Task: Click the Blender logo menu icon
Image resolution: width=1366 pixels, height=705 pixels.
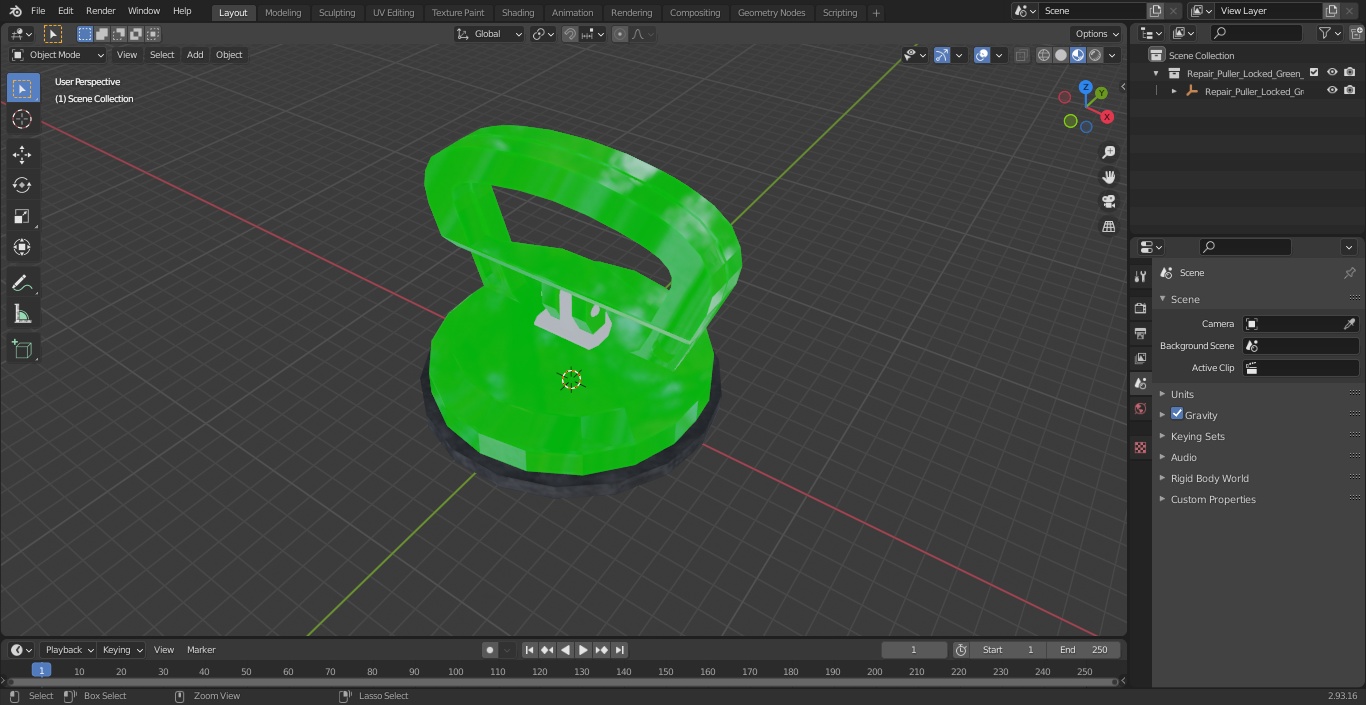Action: [x=15, y=11]
